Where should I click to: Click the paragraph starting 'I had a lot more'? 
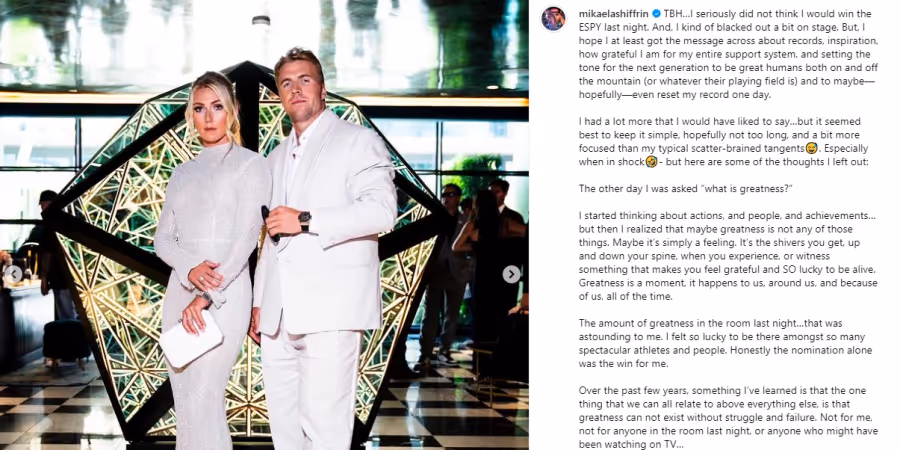coord(723,142)
